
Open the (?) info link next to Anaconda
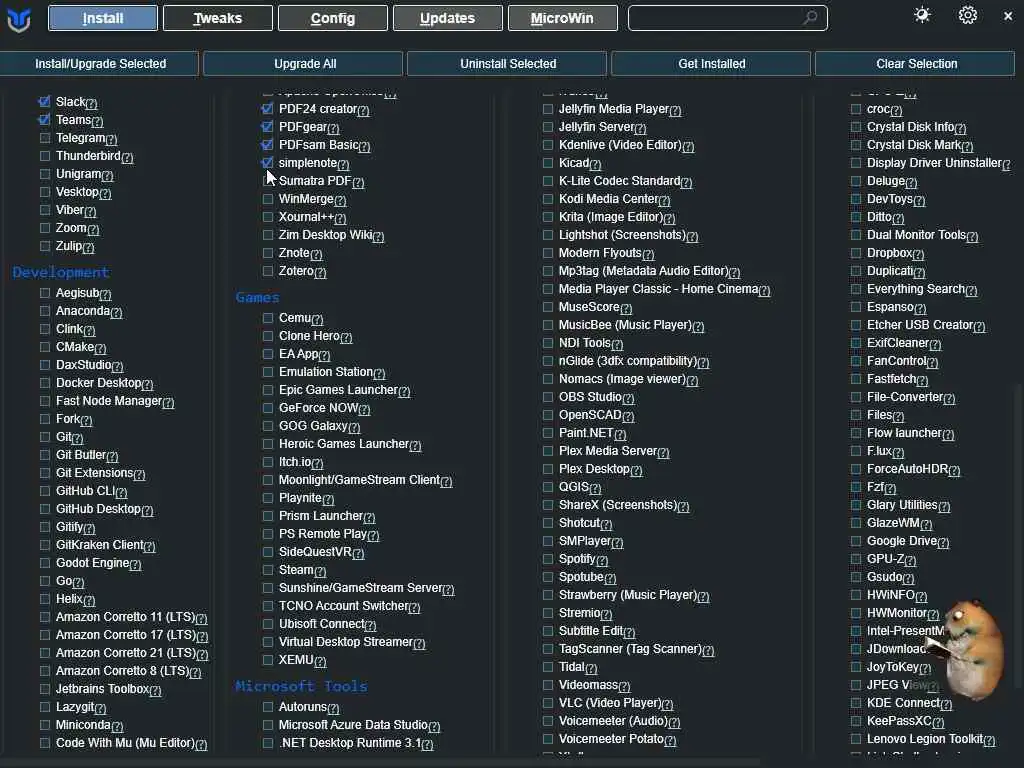[116, 313]
